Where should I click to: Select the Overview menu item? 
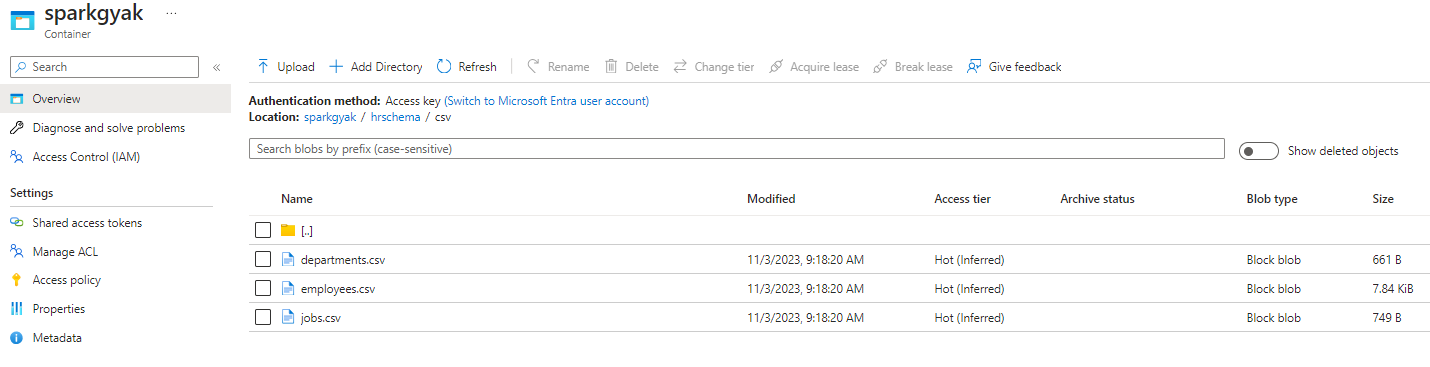click(x=115, y=99)
